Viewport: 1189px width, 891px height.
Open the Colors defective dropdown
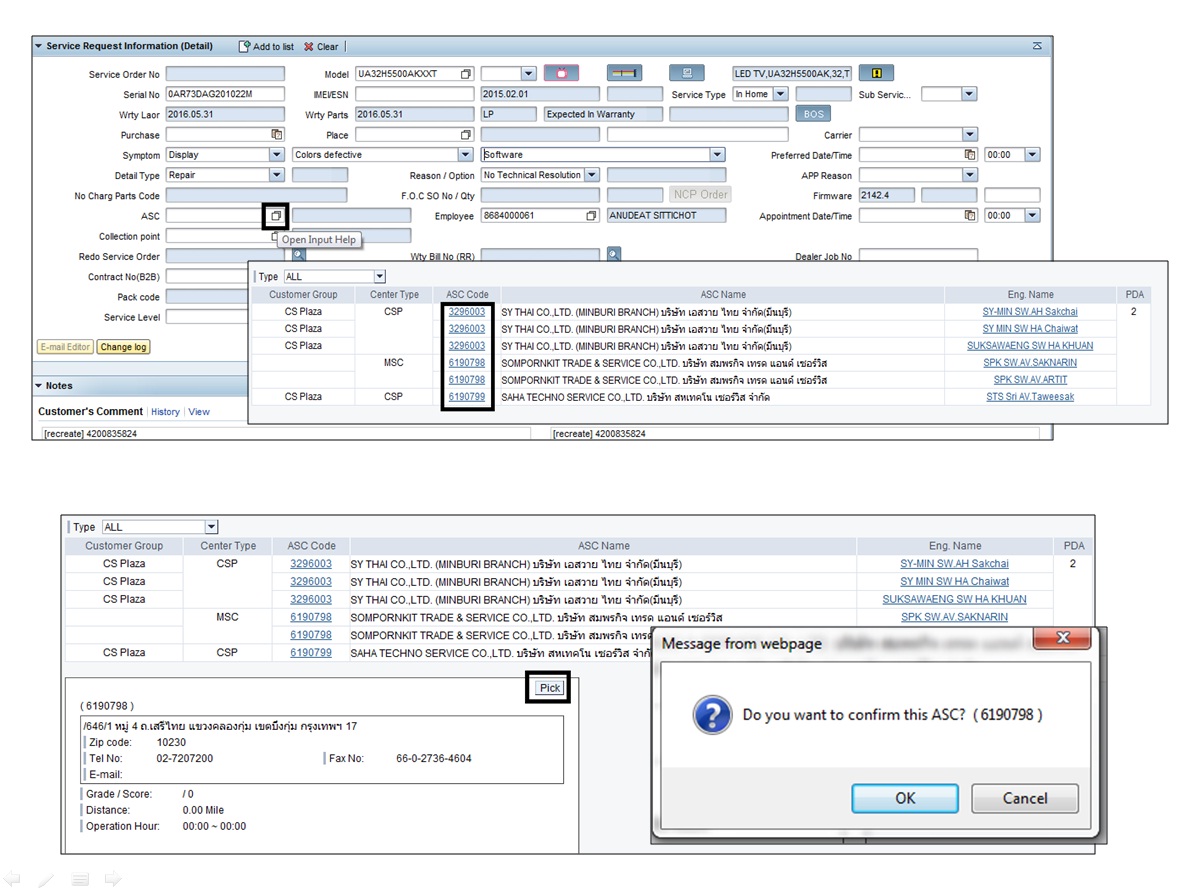(466, 155)
